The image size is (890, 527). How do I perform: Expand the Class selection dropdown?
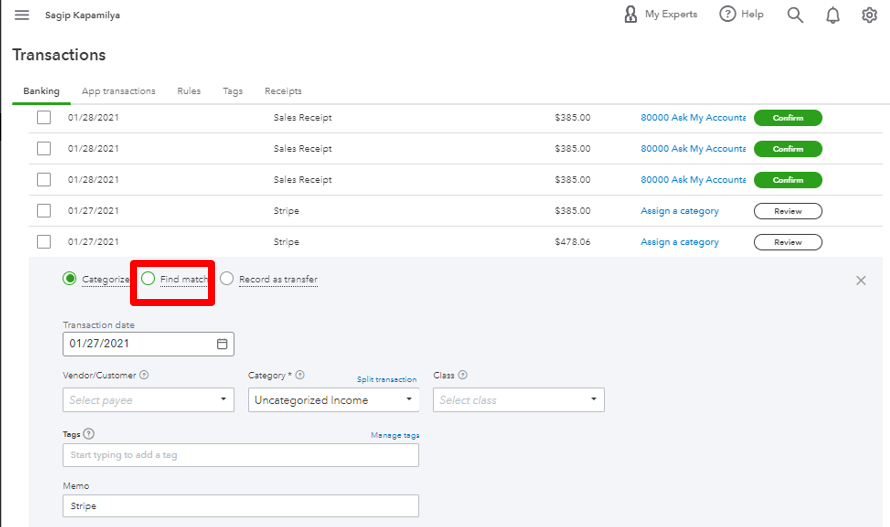[x=594, y=400]
